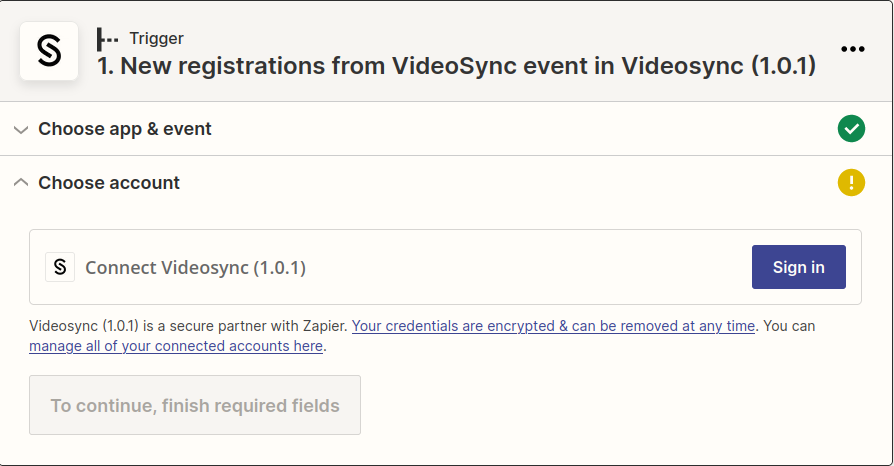Collapse section using chevron beside Choose account
Viewport: 894px width, 466px height.
click(21, 183)
